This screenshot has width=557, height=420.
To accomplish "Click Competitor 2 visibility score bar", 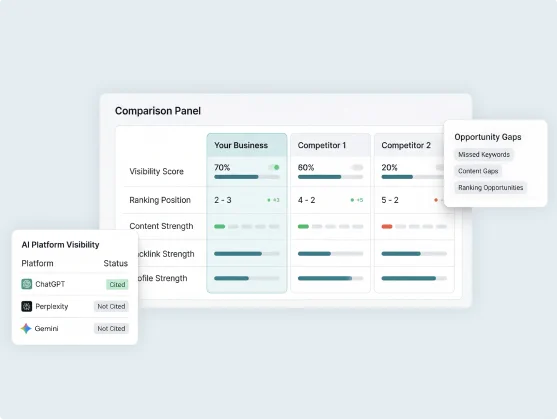I will [x=413, y=177].
